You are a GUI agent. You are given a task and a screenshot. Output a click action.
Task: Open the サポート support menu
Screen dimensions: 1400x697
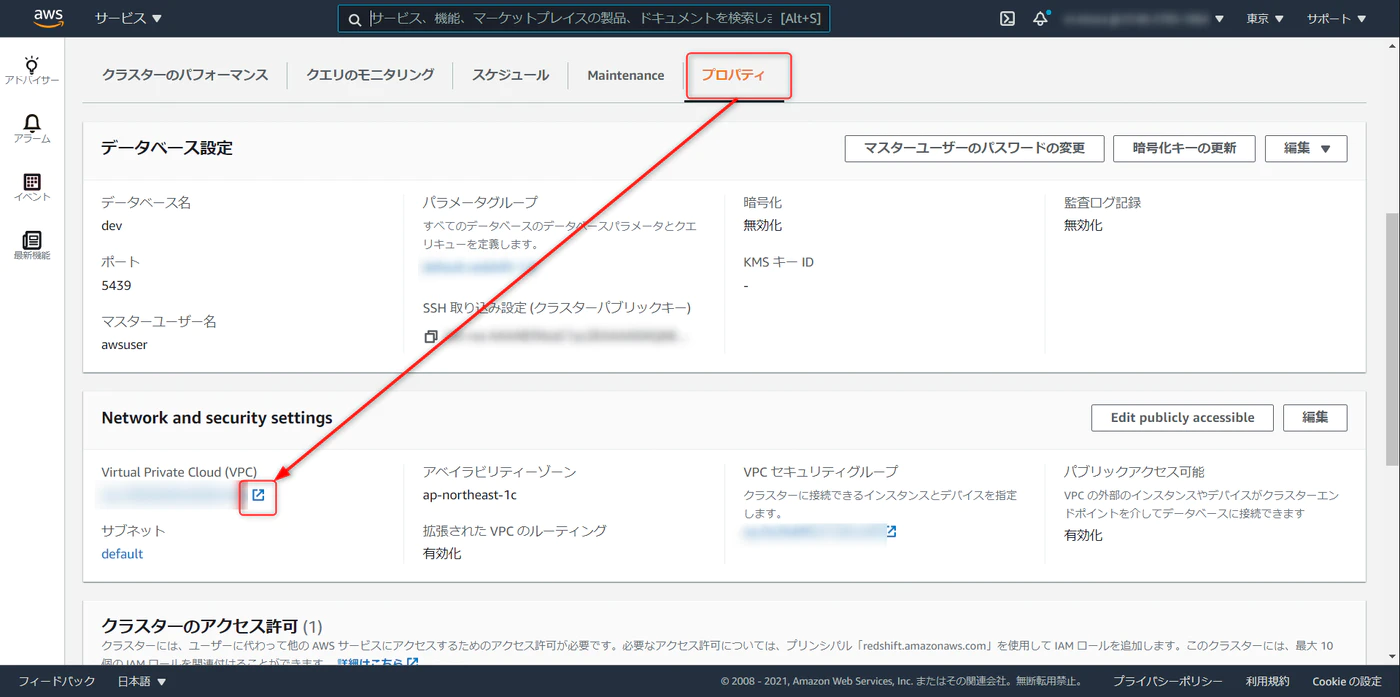1335,18
